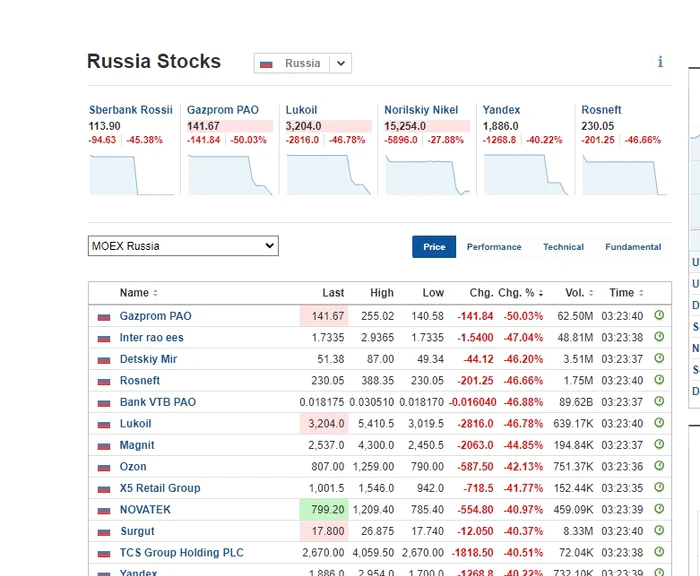Screen dimensions: 700x576
Task: Sort by the Vol. column header
Action: pos(578,293)
